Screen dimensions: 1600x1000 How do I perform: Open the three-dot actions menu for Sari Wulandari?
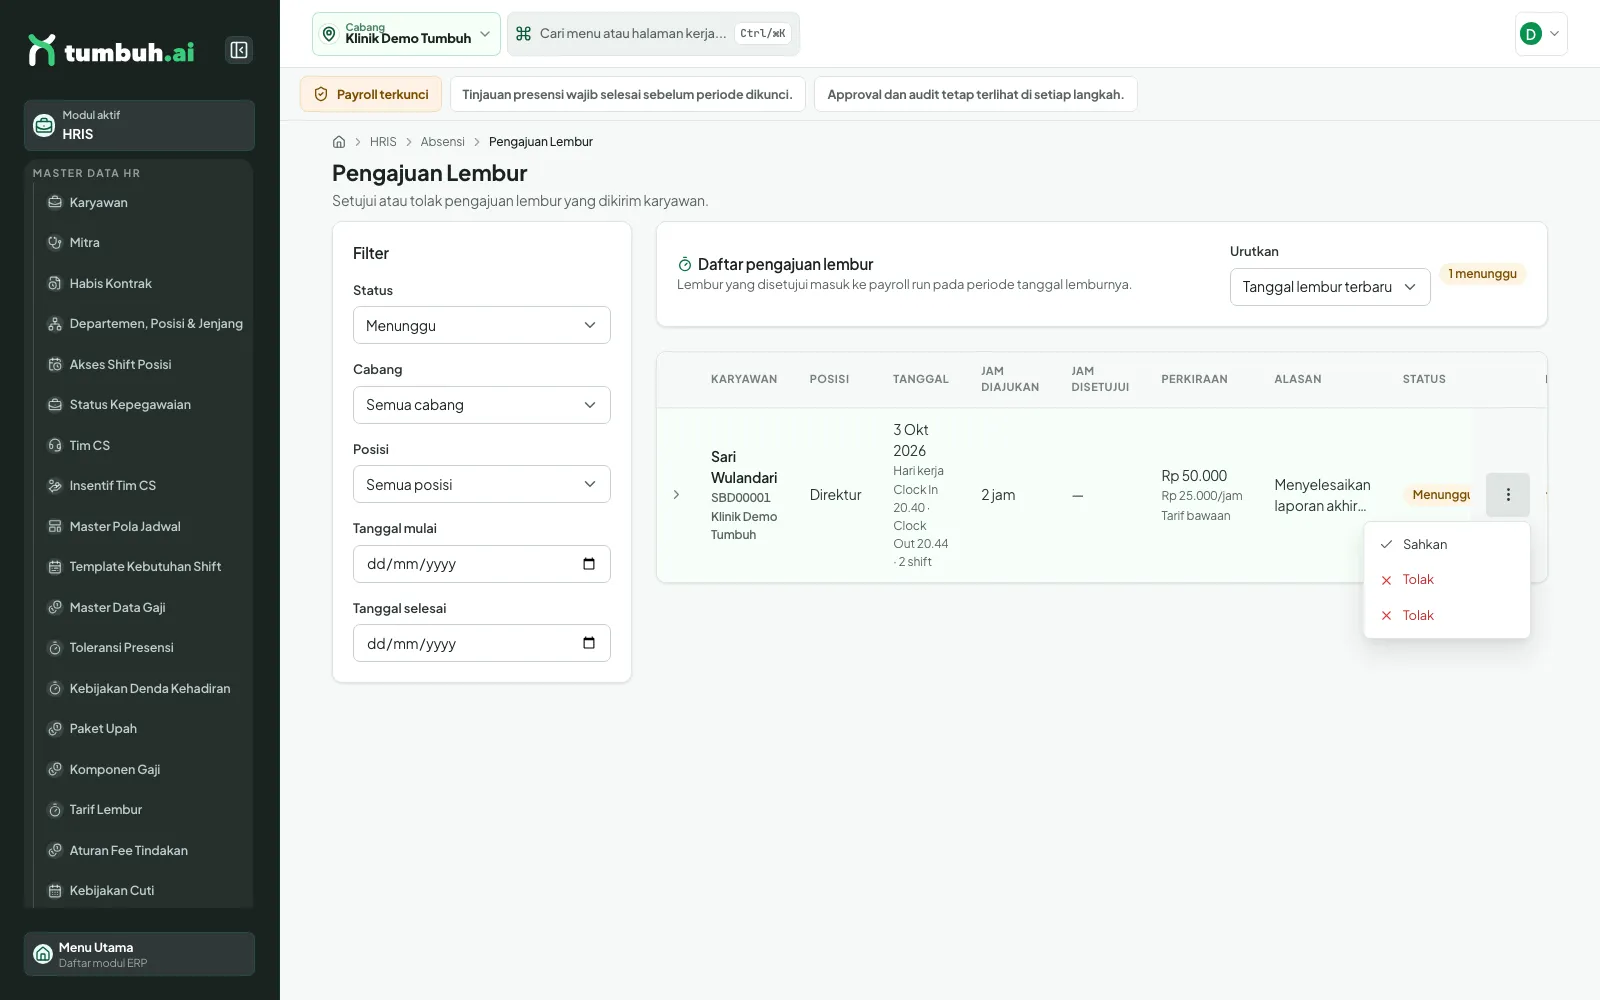[1508, 495]
